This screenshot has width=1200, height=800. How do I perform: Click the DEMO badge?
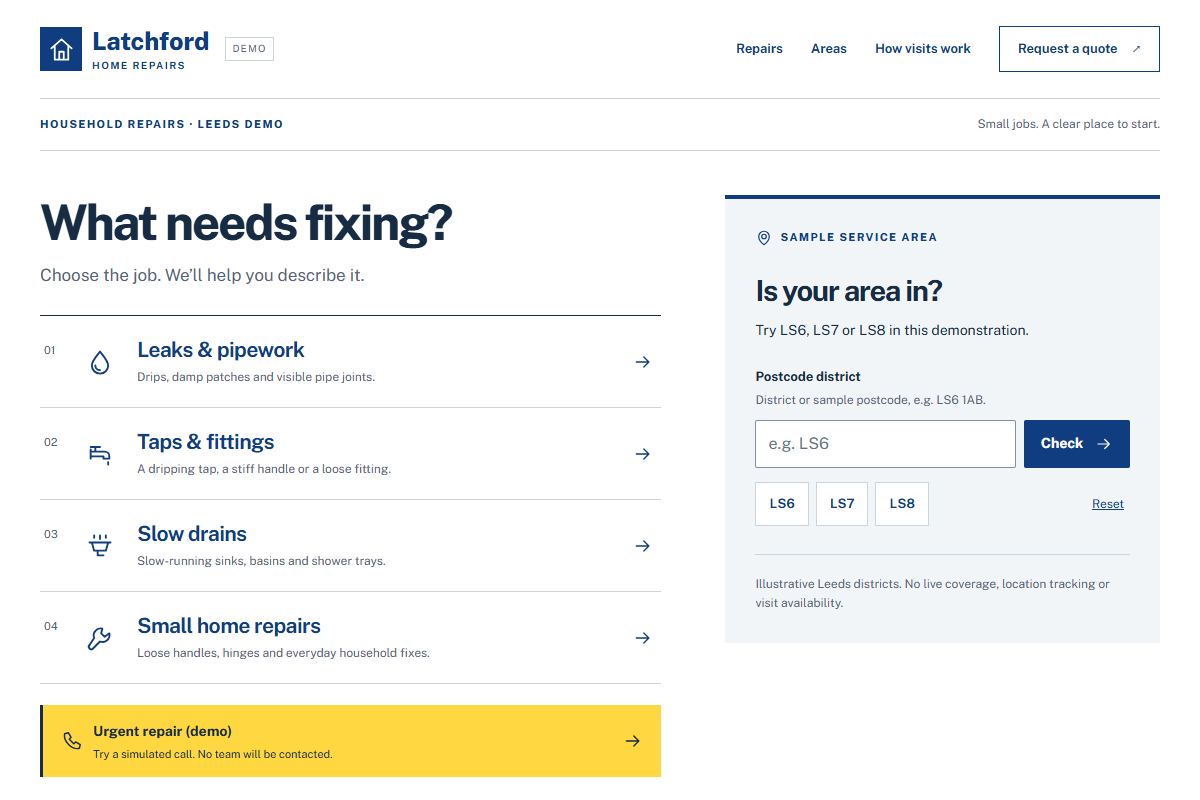pyautogui.click(x=249, y=49)
